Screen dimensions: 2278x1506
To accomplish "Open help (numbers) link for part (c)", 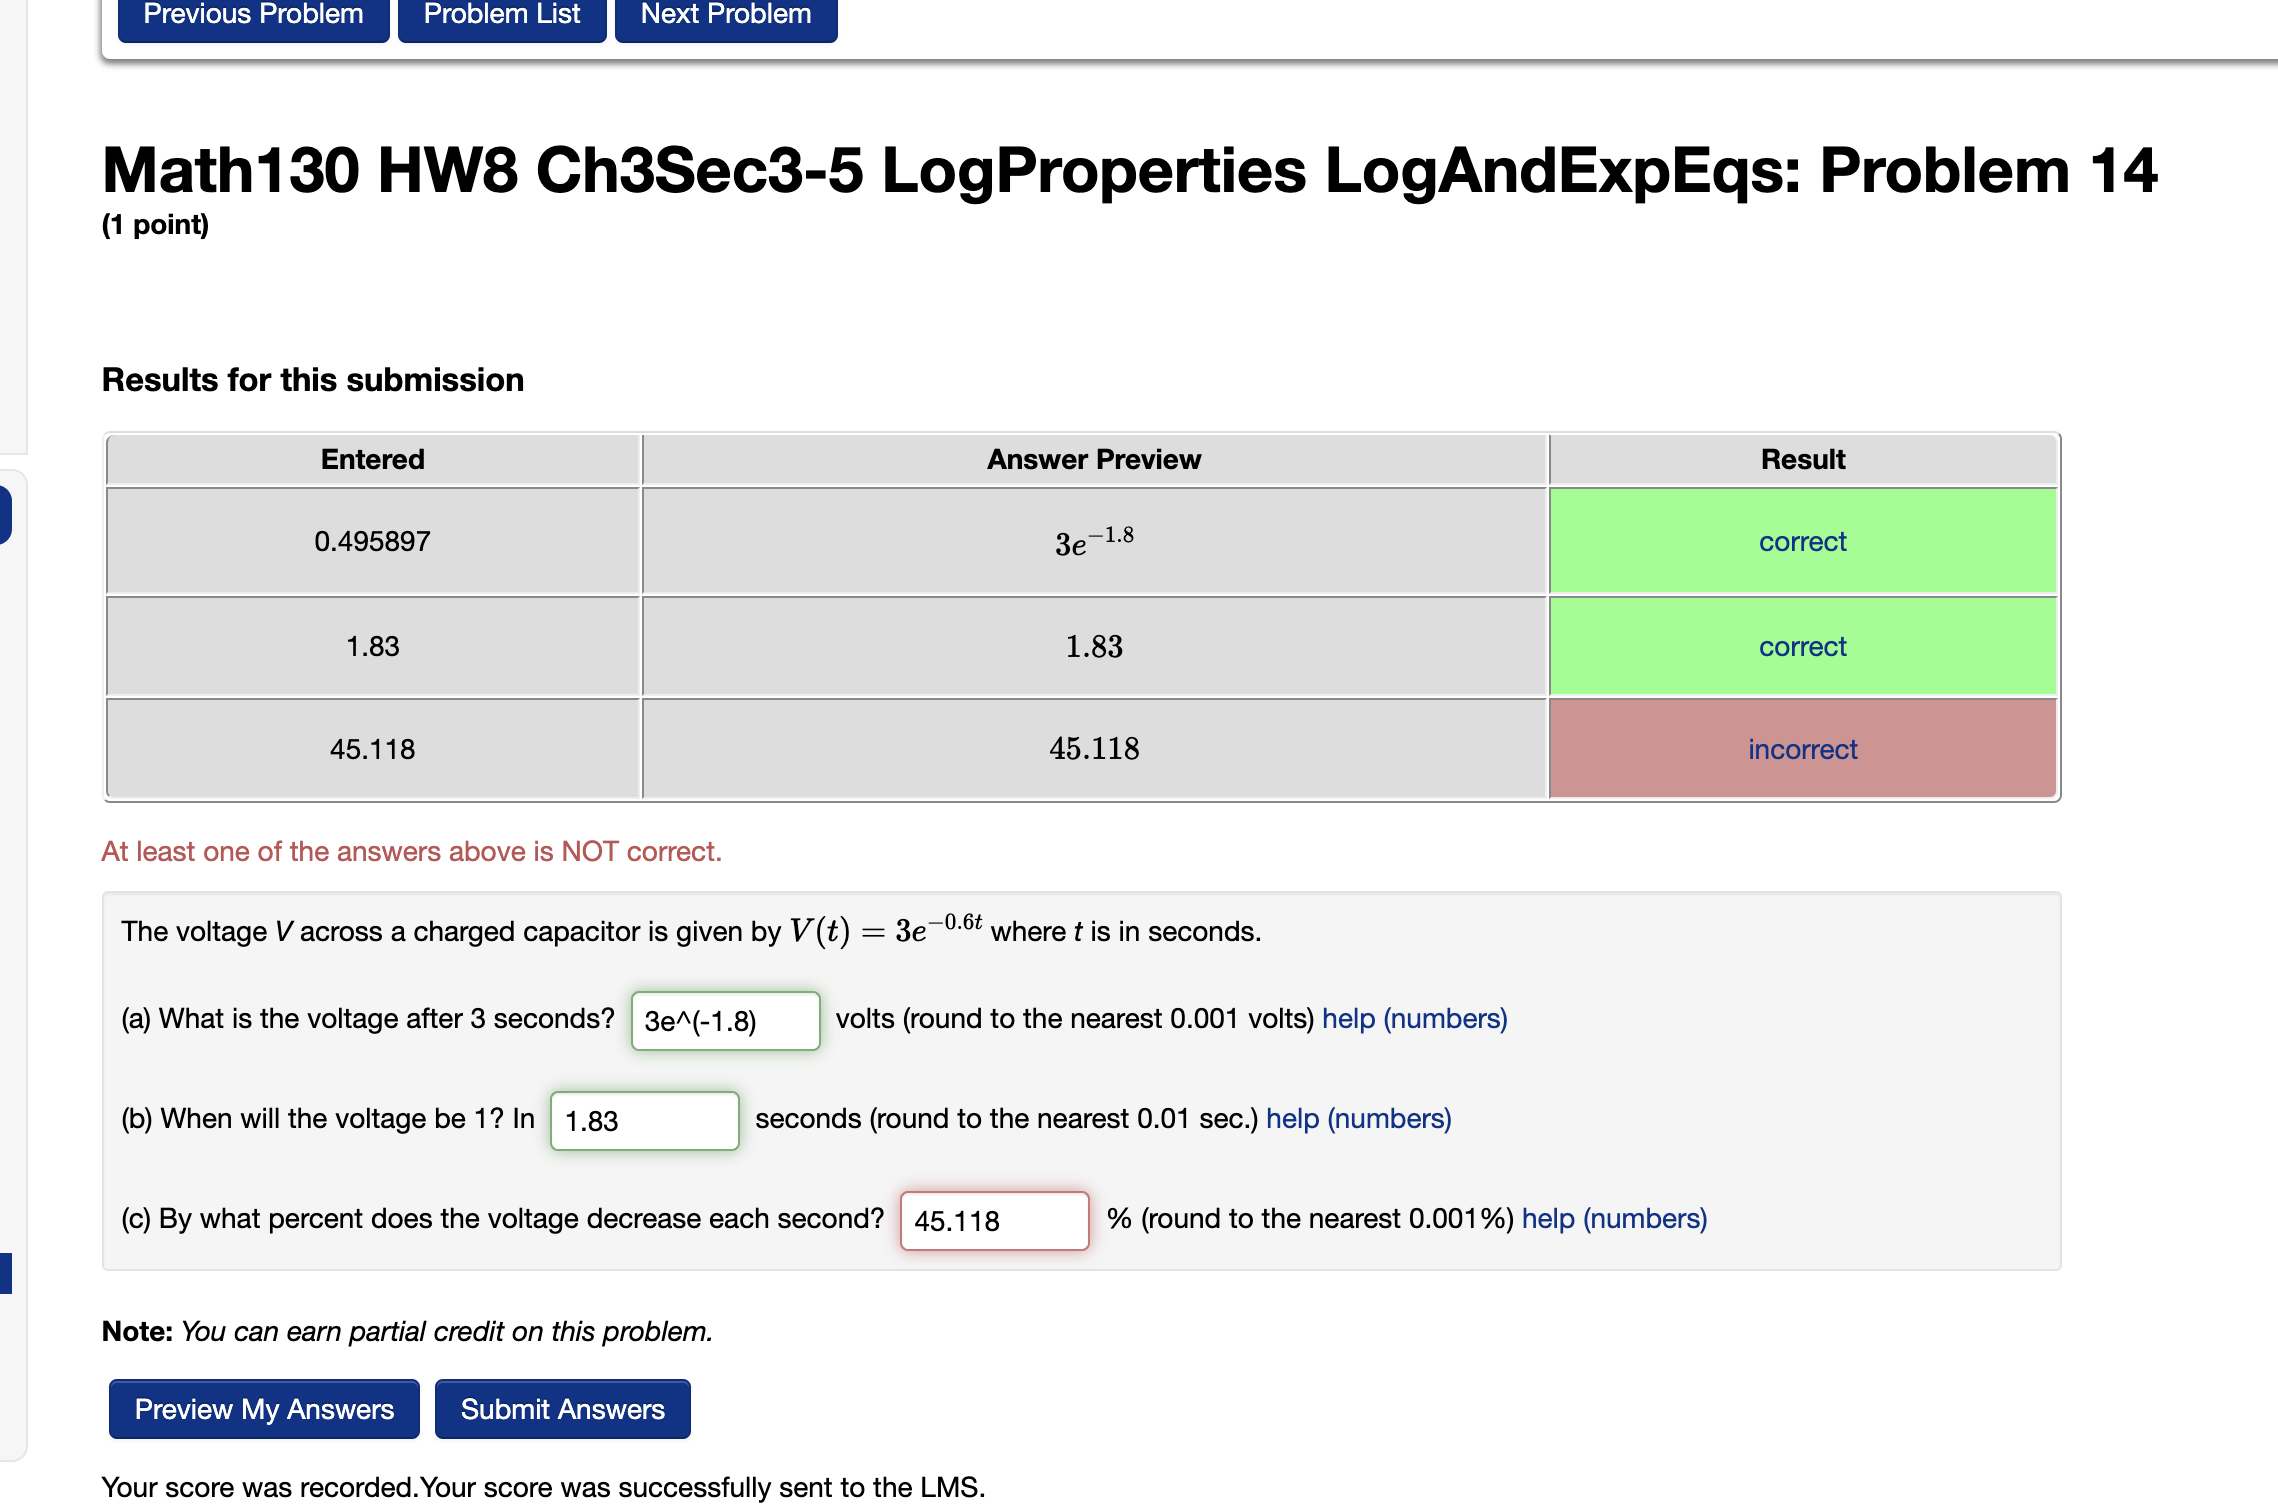I will (x=1614, y=1218).
